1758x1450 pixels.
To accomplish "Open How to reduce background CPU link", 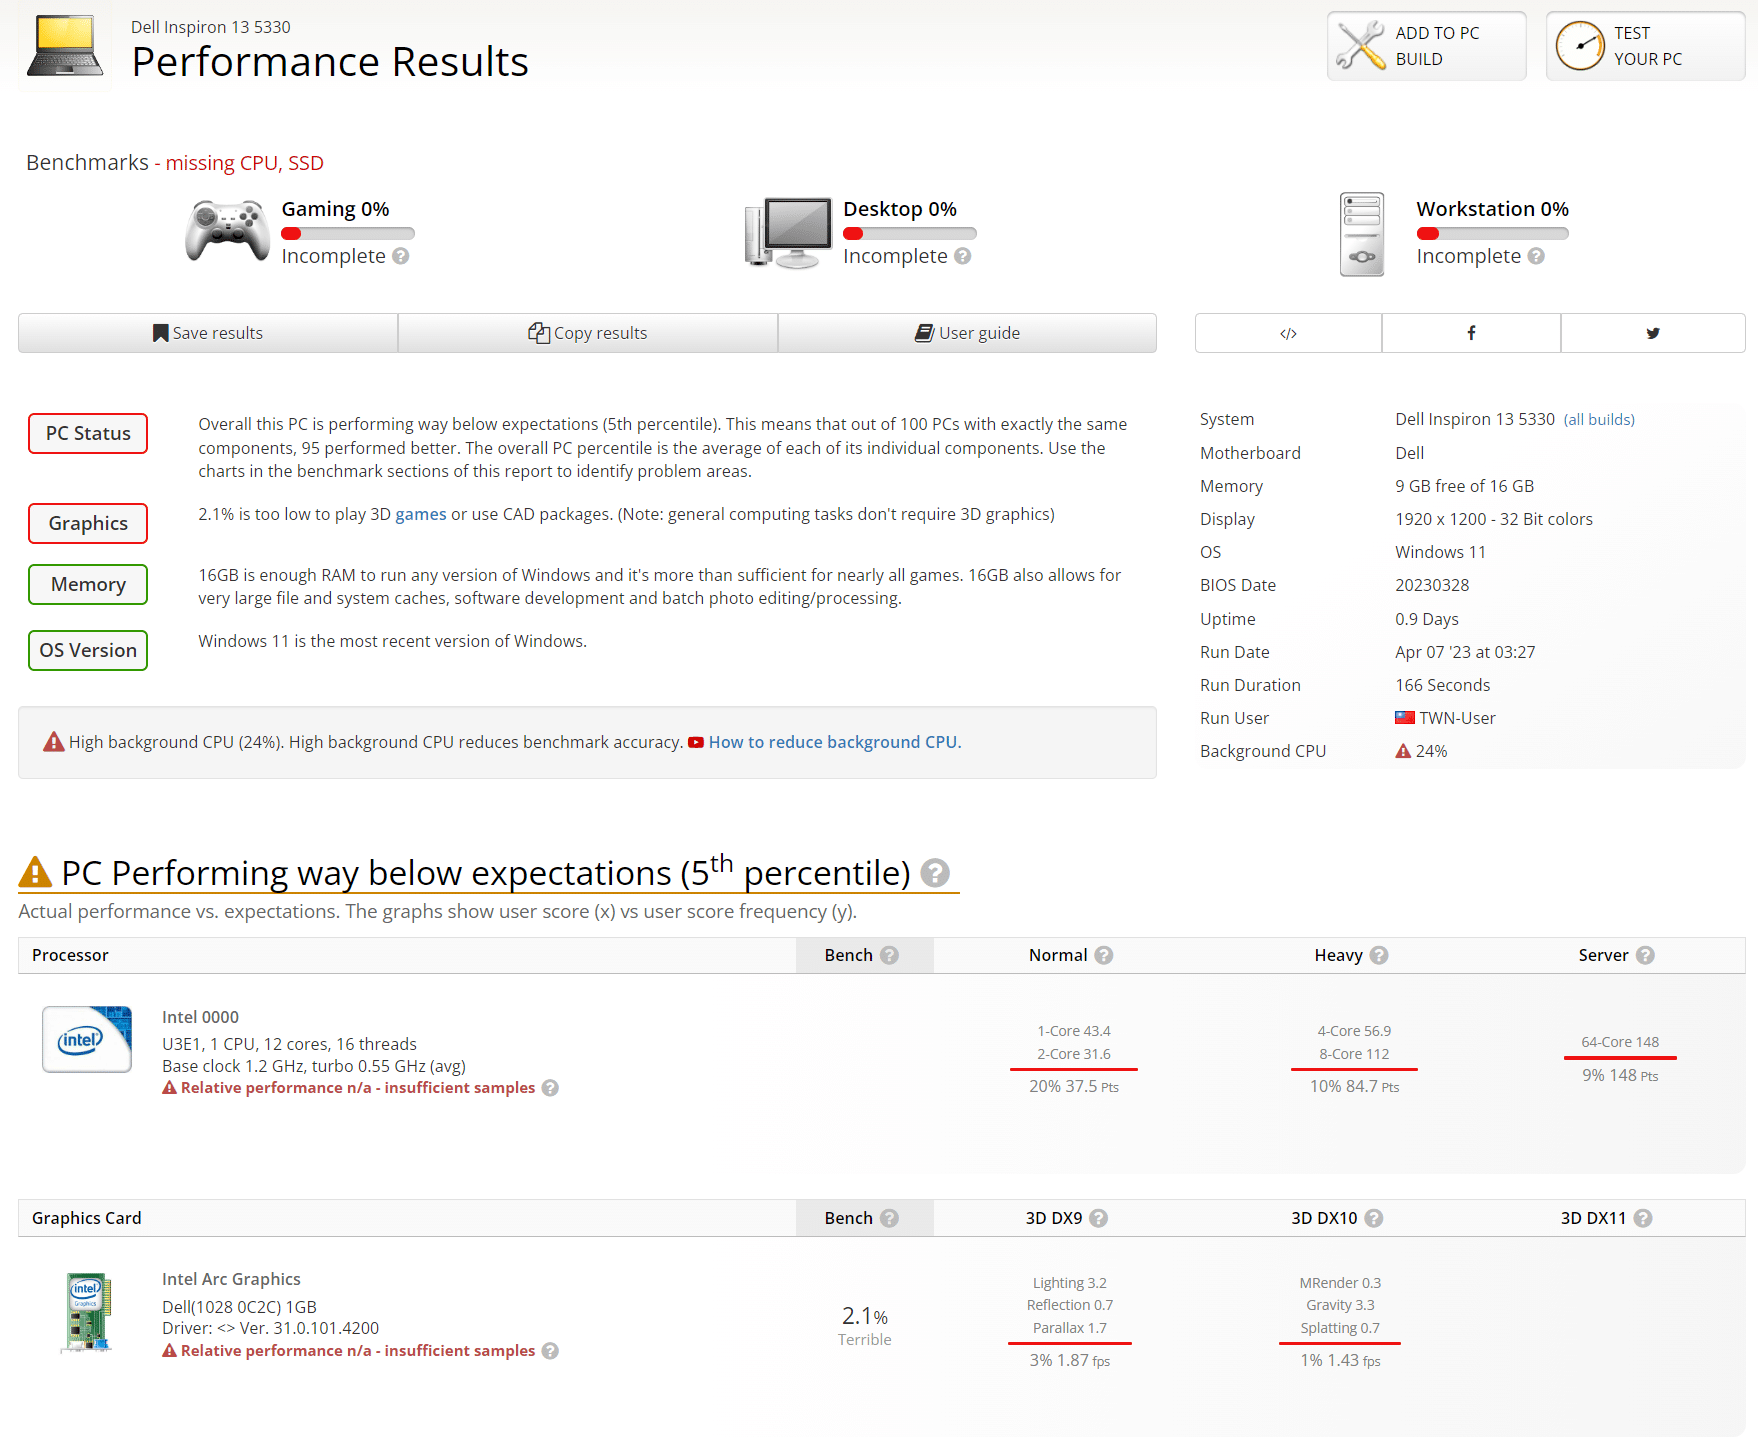I will click(833, 742).
